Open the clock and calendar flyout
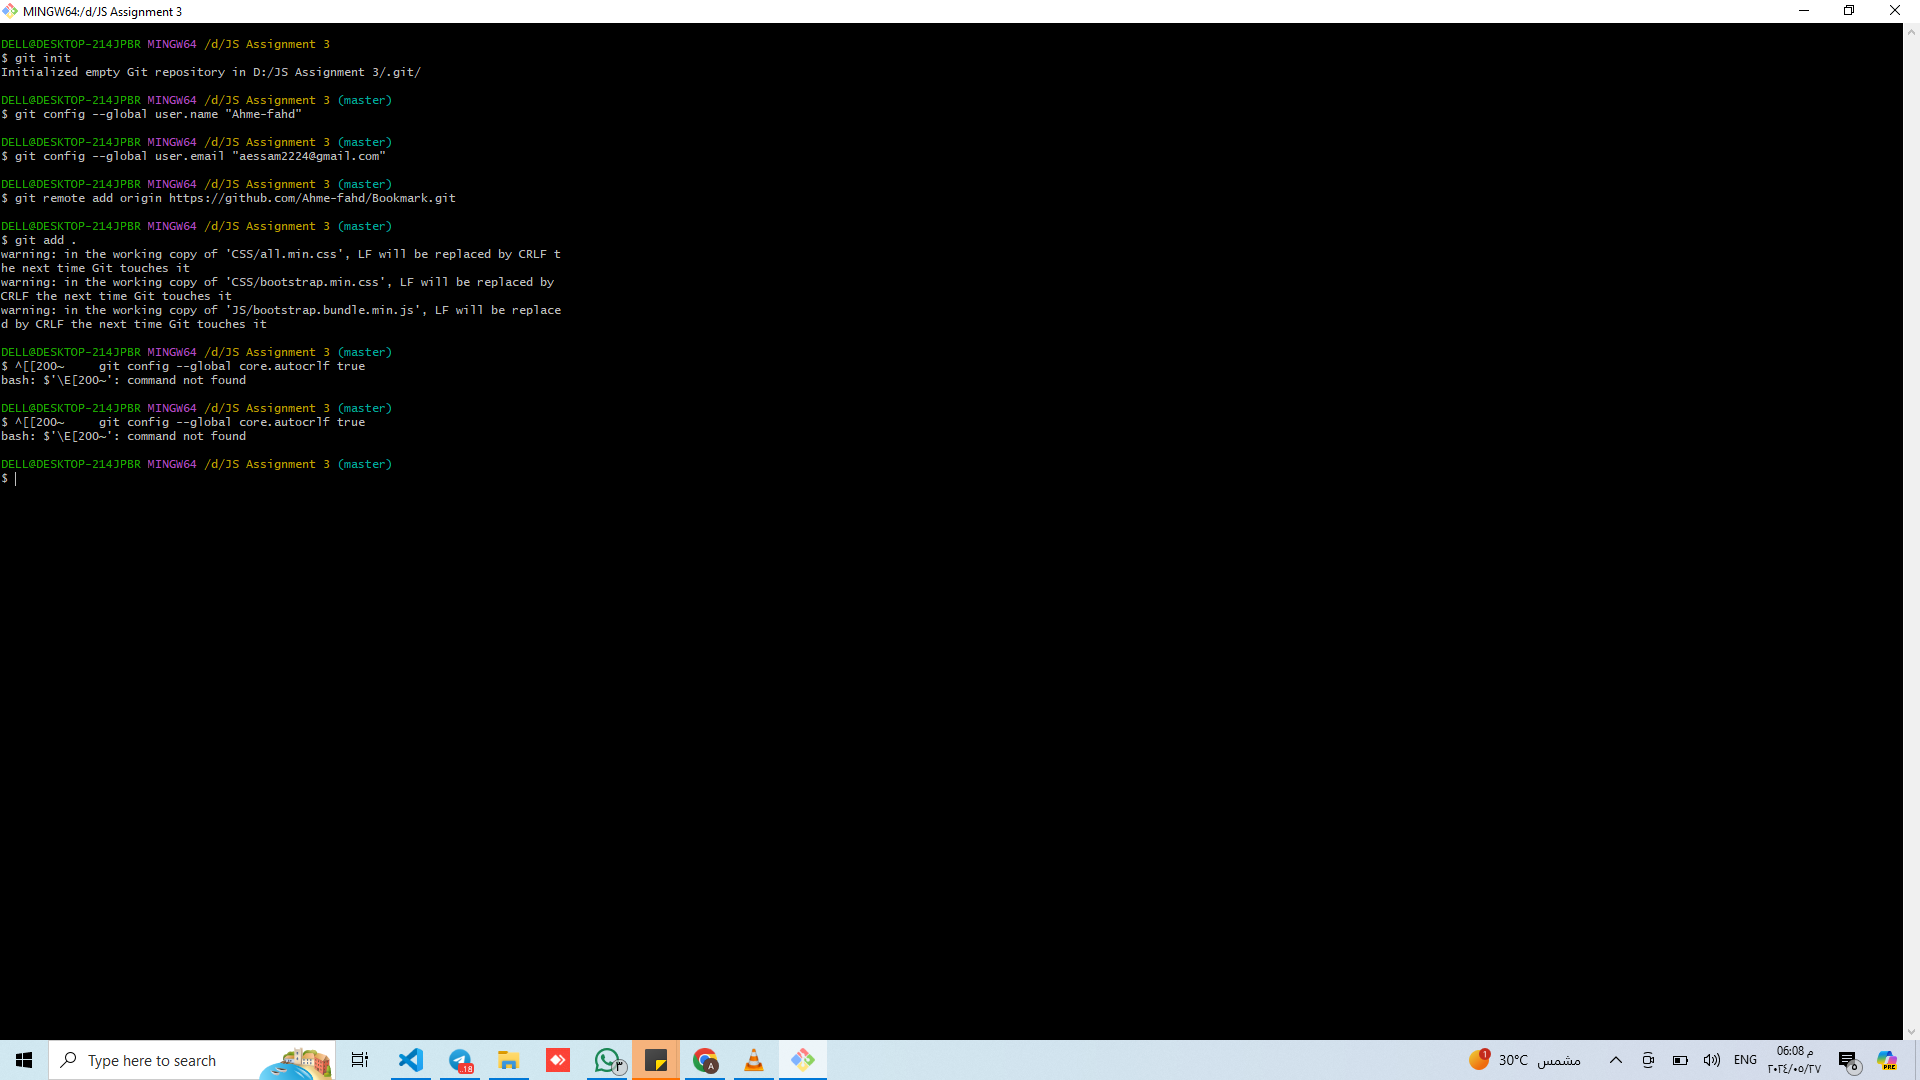This screenshot has width=1920, height=1080. point(1795,1060)
